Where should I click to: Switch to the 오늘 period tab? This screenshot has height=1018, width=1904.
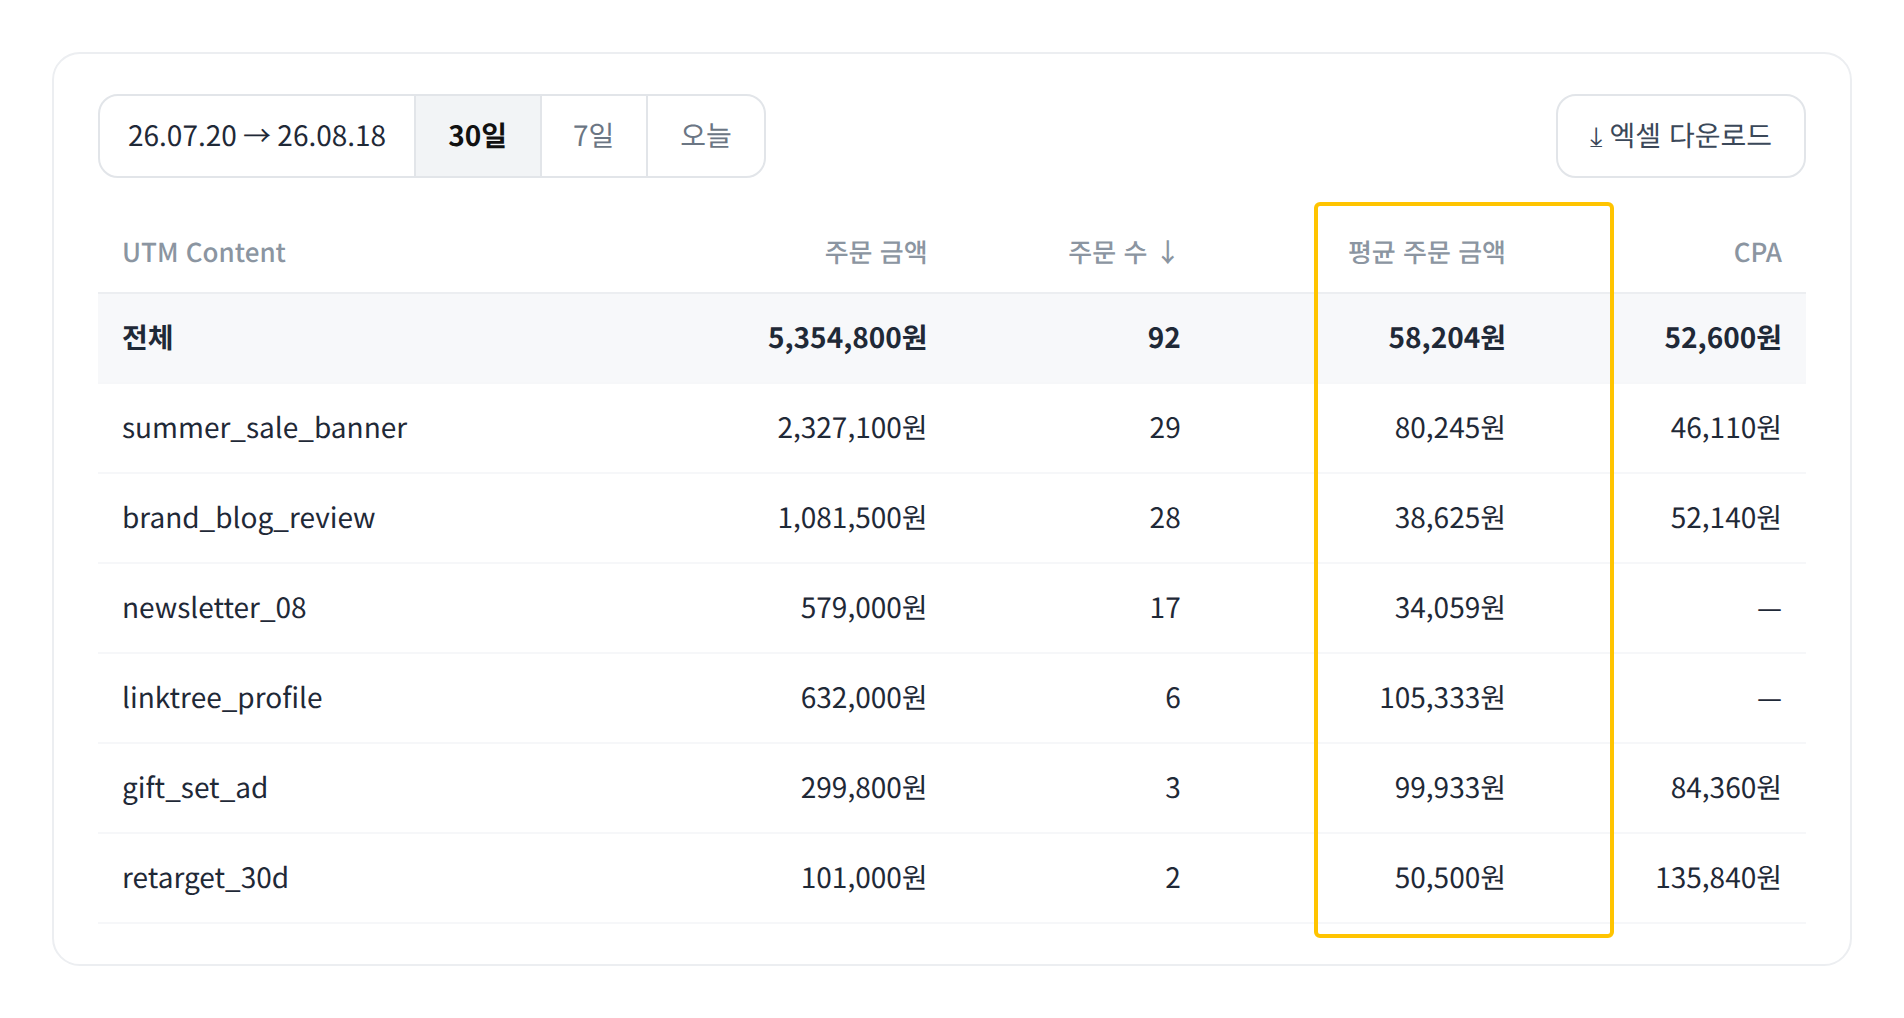point(706,136)
